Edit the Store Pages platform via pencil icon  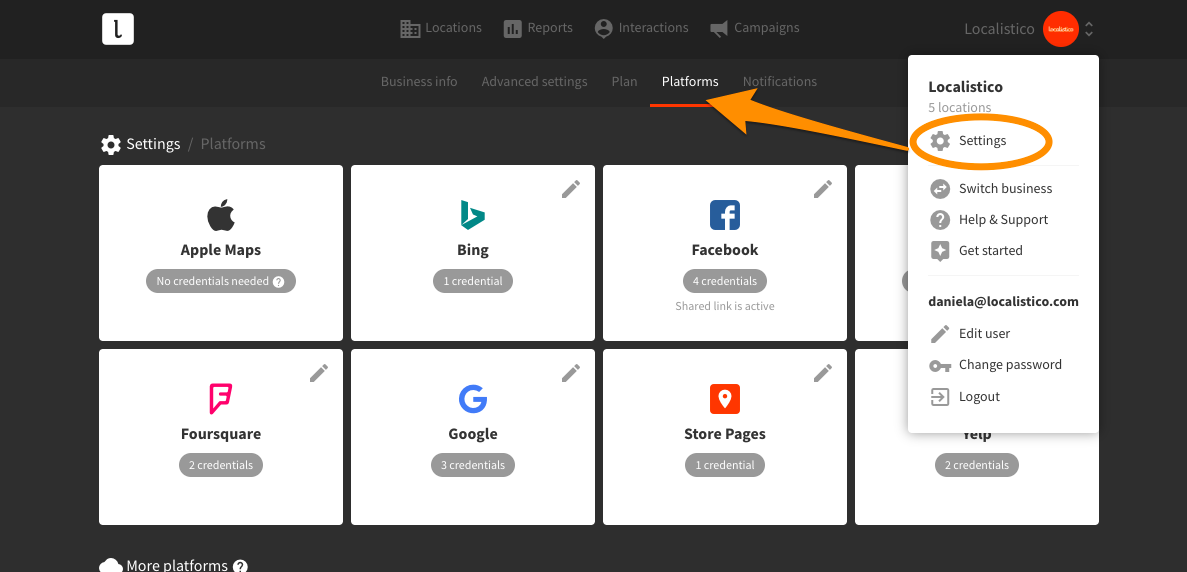(x=823, y=373)
